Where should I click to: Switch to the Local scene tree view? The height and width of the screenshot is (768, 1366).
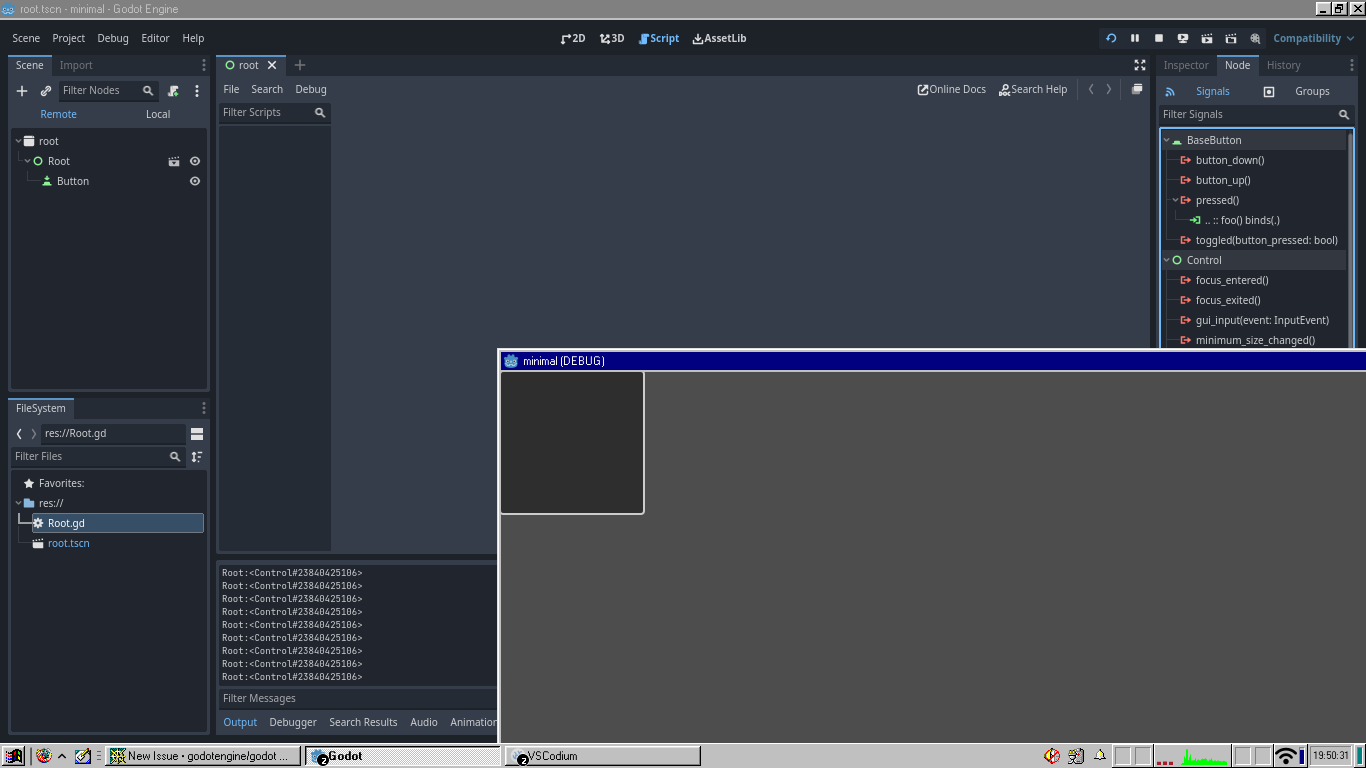coord(158,114)
